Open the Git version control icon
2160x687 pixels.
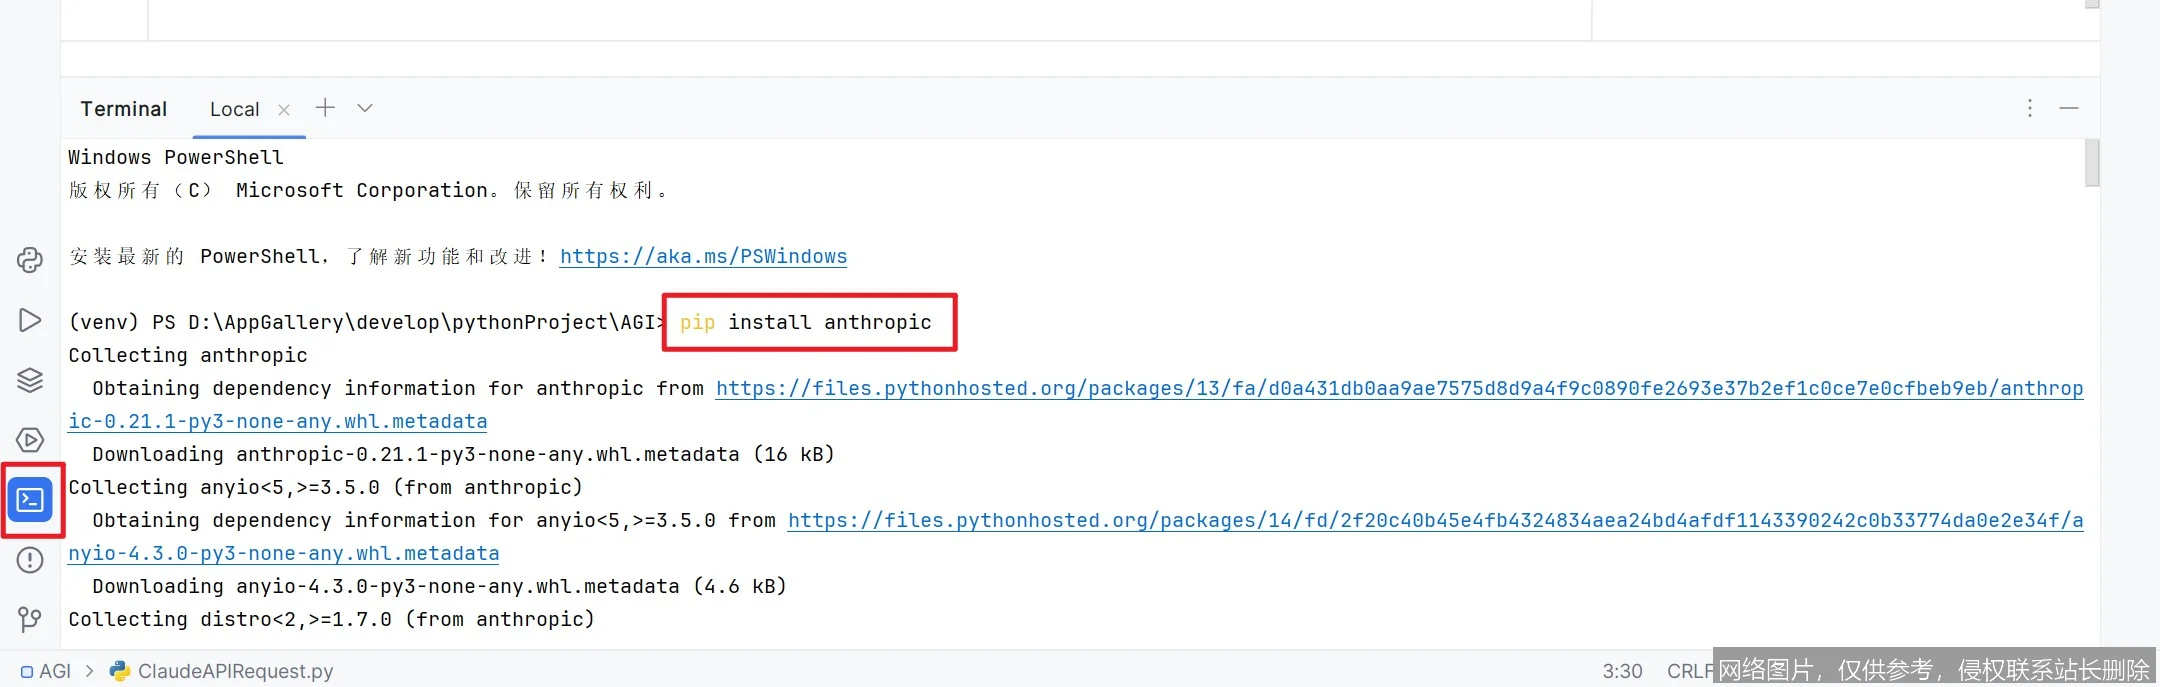[30, 620]
